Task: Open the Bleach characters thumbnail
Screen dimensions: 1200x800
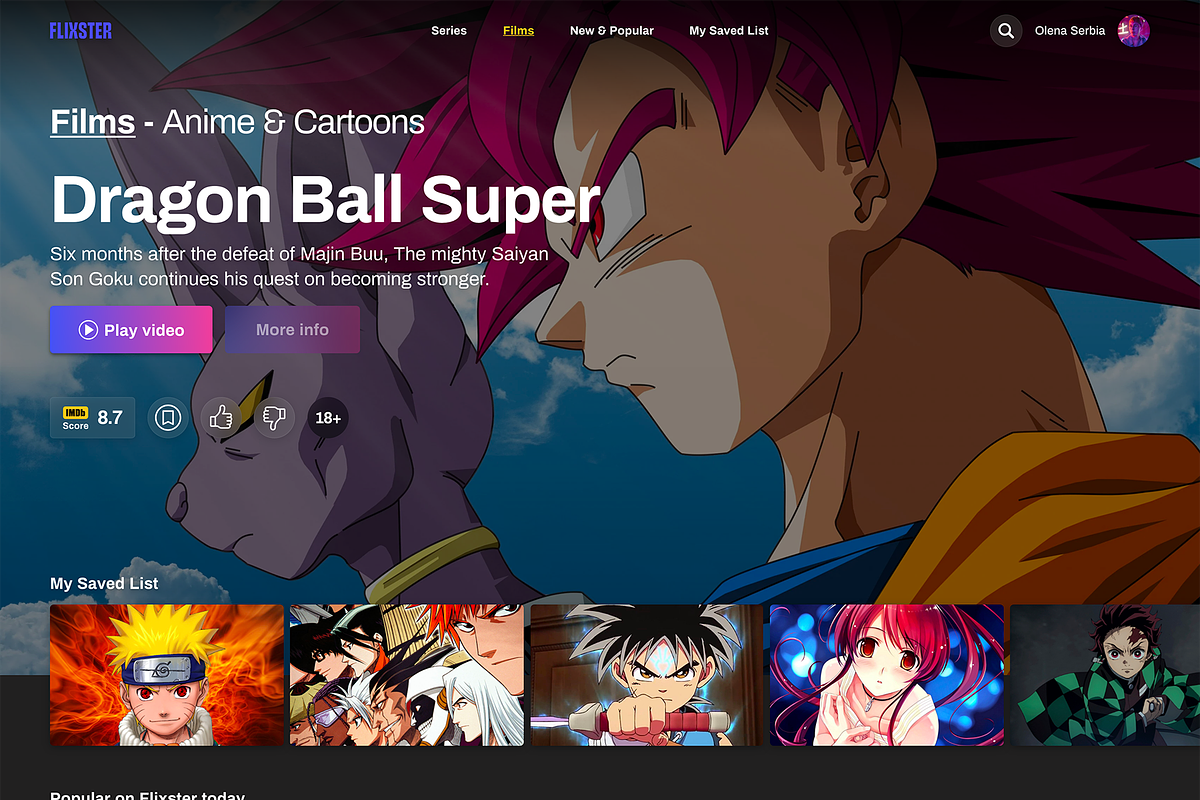Action: (407, 675)
